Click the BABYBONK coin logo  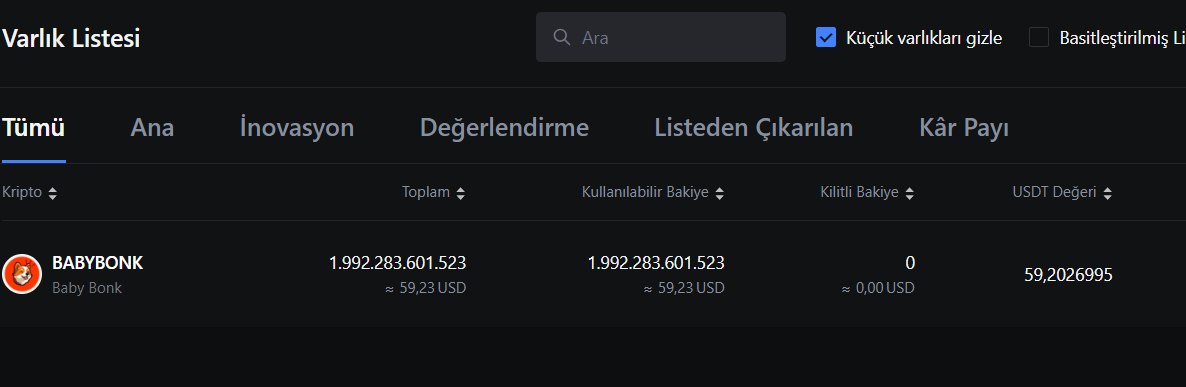coord(22,274)
